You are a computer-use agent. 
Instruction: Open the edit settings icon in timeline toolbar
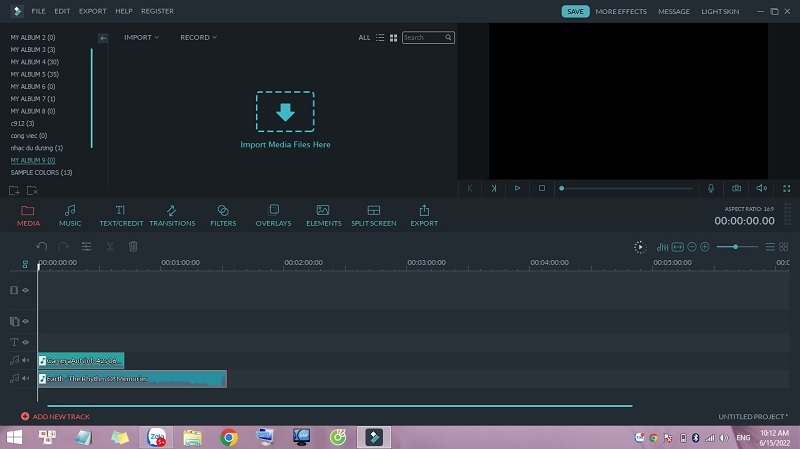point(87,247)
